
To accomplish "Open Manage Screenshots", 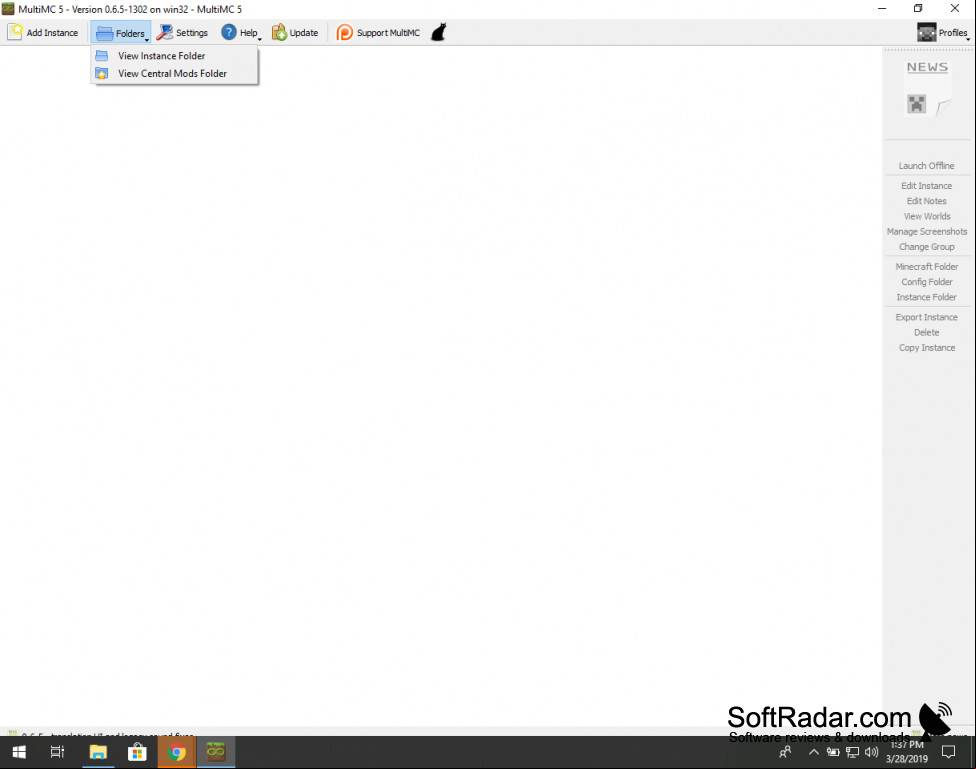I will pyautogui.click(x=927, y=232).
